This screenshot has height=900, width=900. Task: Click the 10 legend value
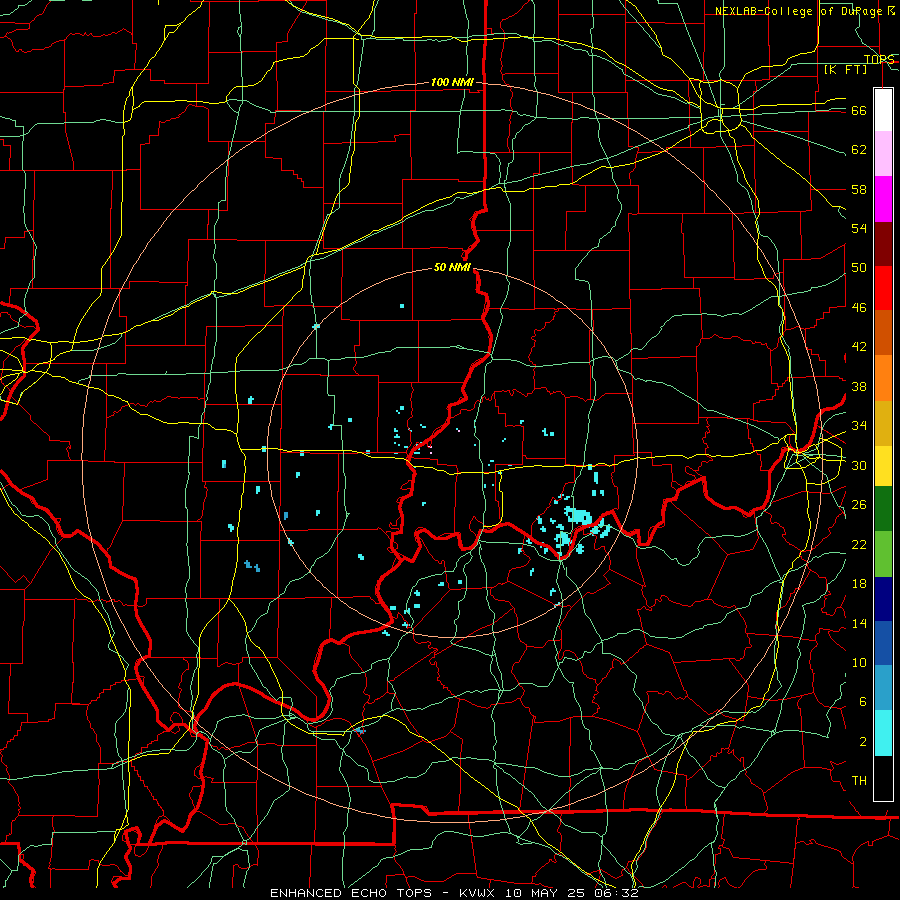click(859, 662)
